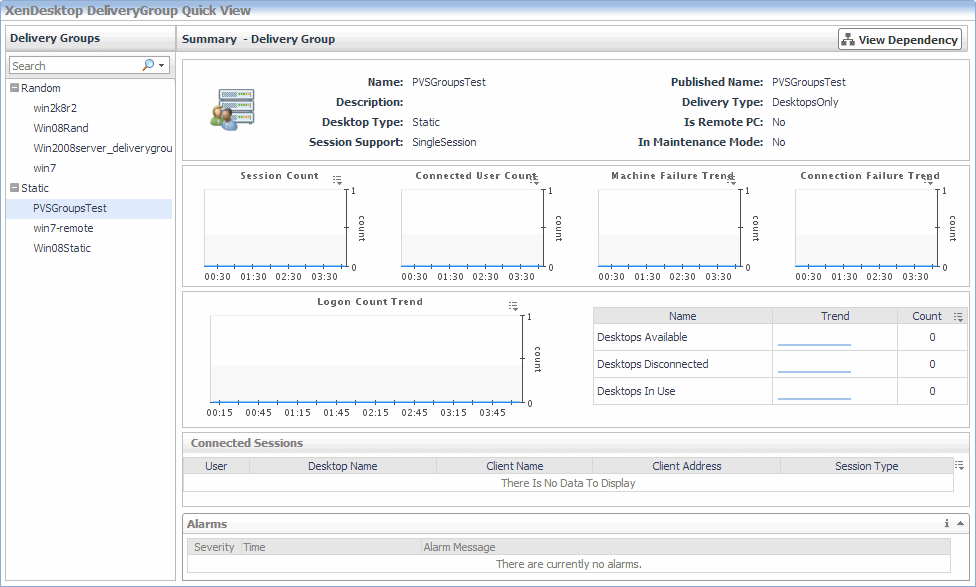Click the View Dependency button
This screenshot has height=587, width=976.
pyautogui.click(x=899, y=40)
